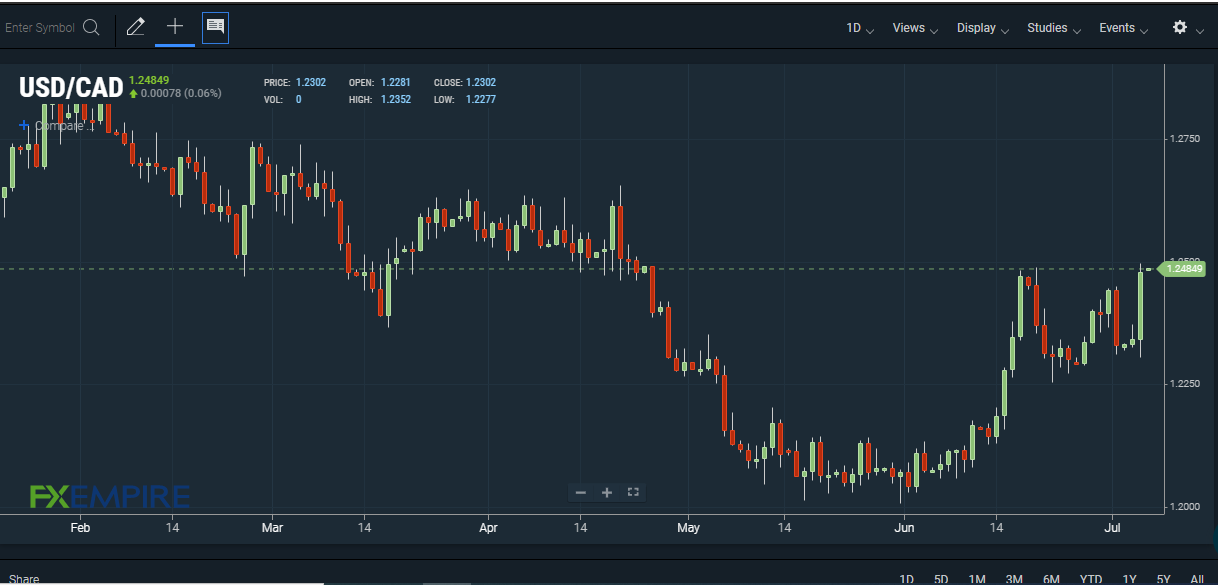The width and height of the screenshot is (1218, 585).
Task: Click the Jun date axis label
Action: (904, 527)
